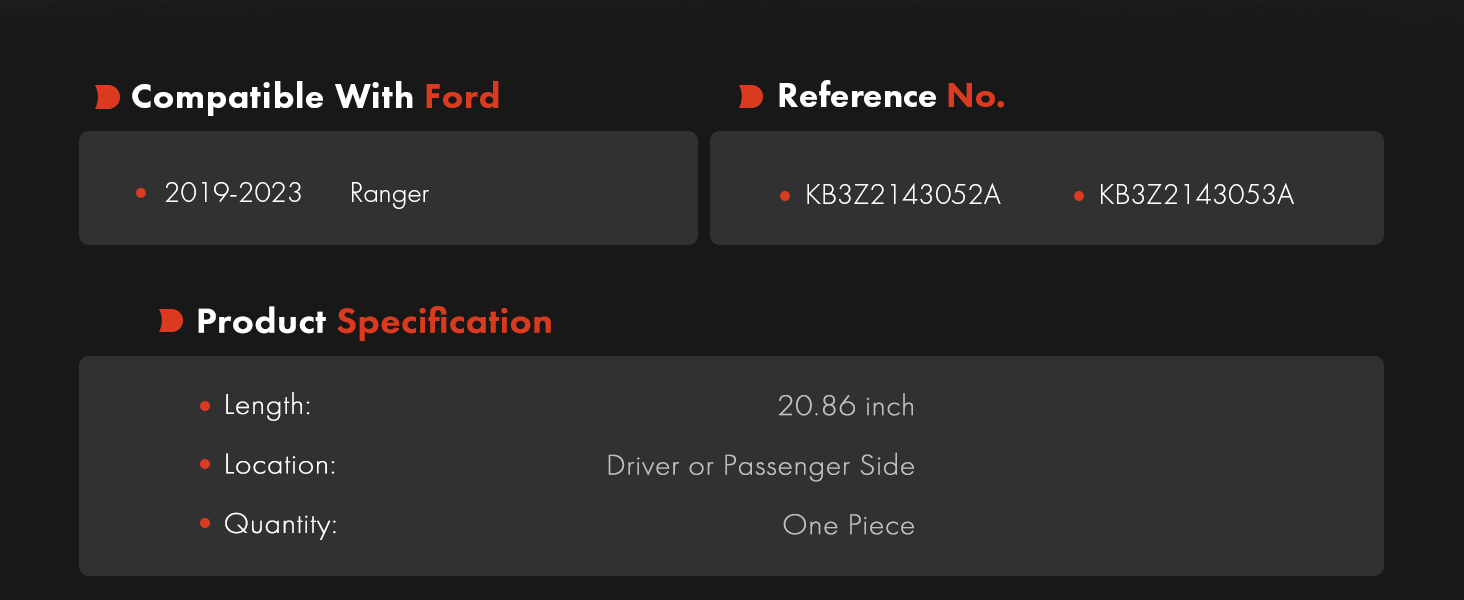The width and height of the screenshot is (1464, 600).
Task: Click the red bullet before Length
Action: click(205, 406)
